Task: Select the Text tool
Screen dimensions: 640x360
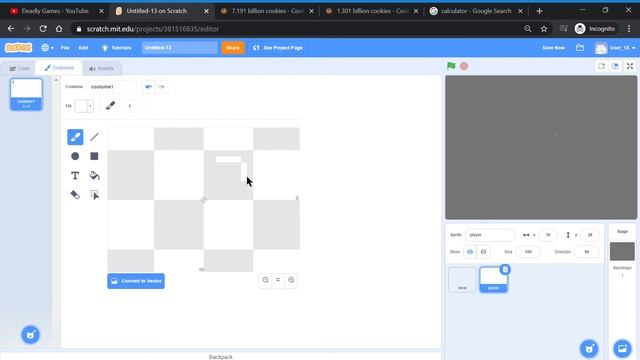Action: (x=75, y=176)
